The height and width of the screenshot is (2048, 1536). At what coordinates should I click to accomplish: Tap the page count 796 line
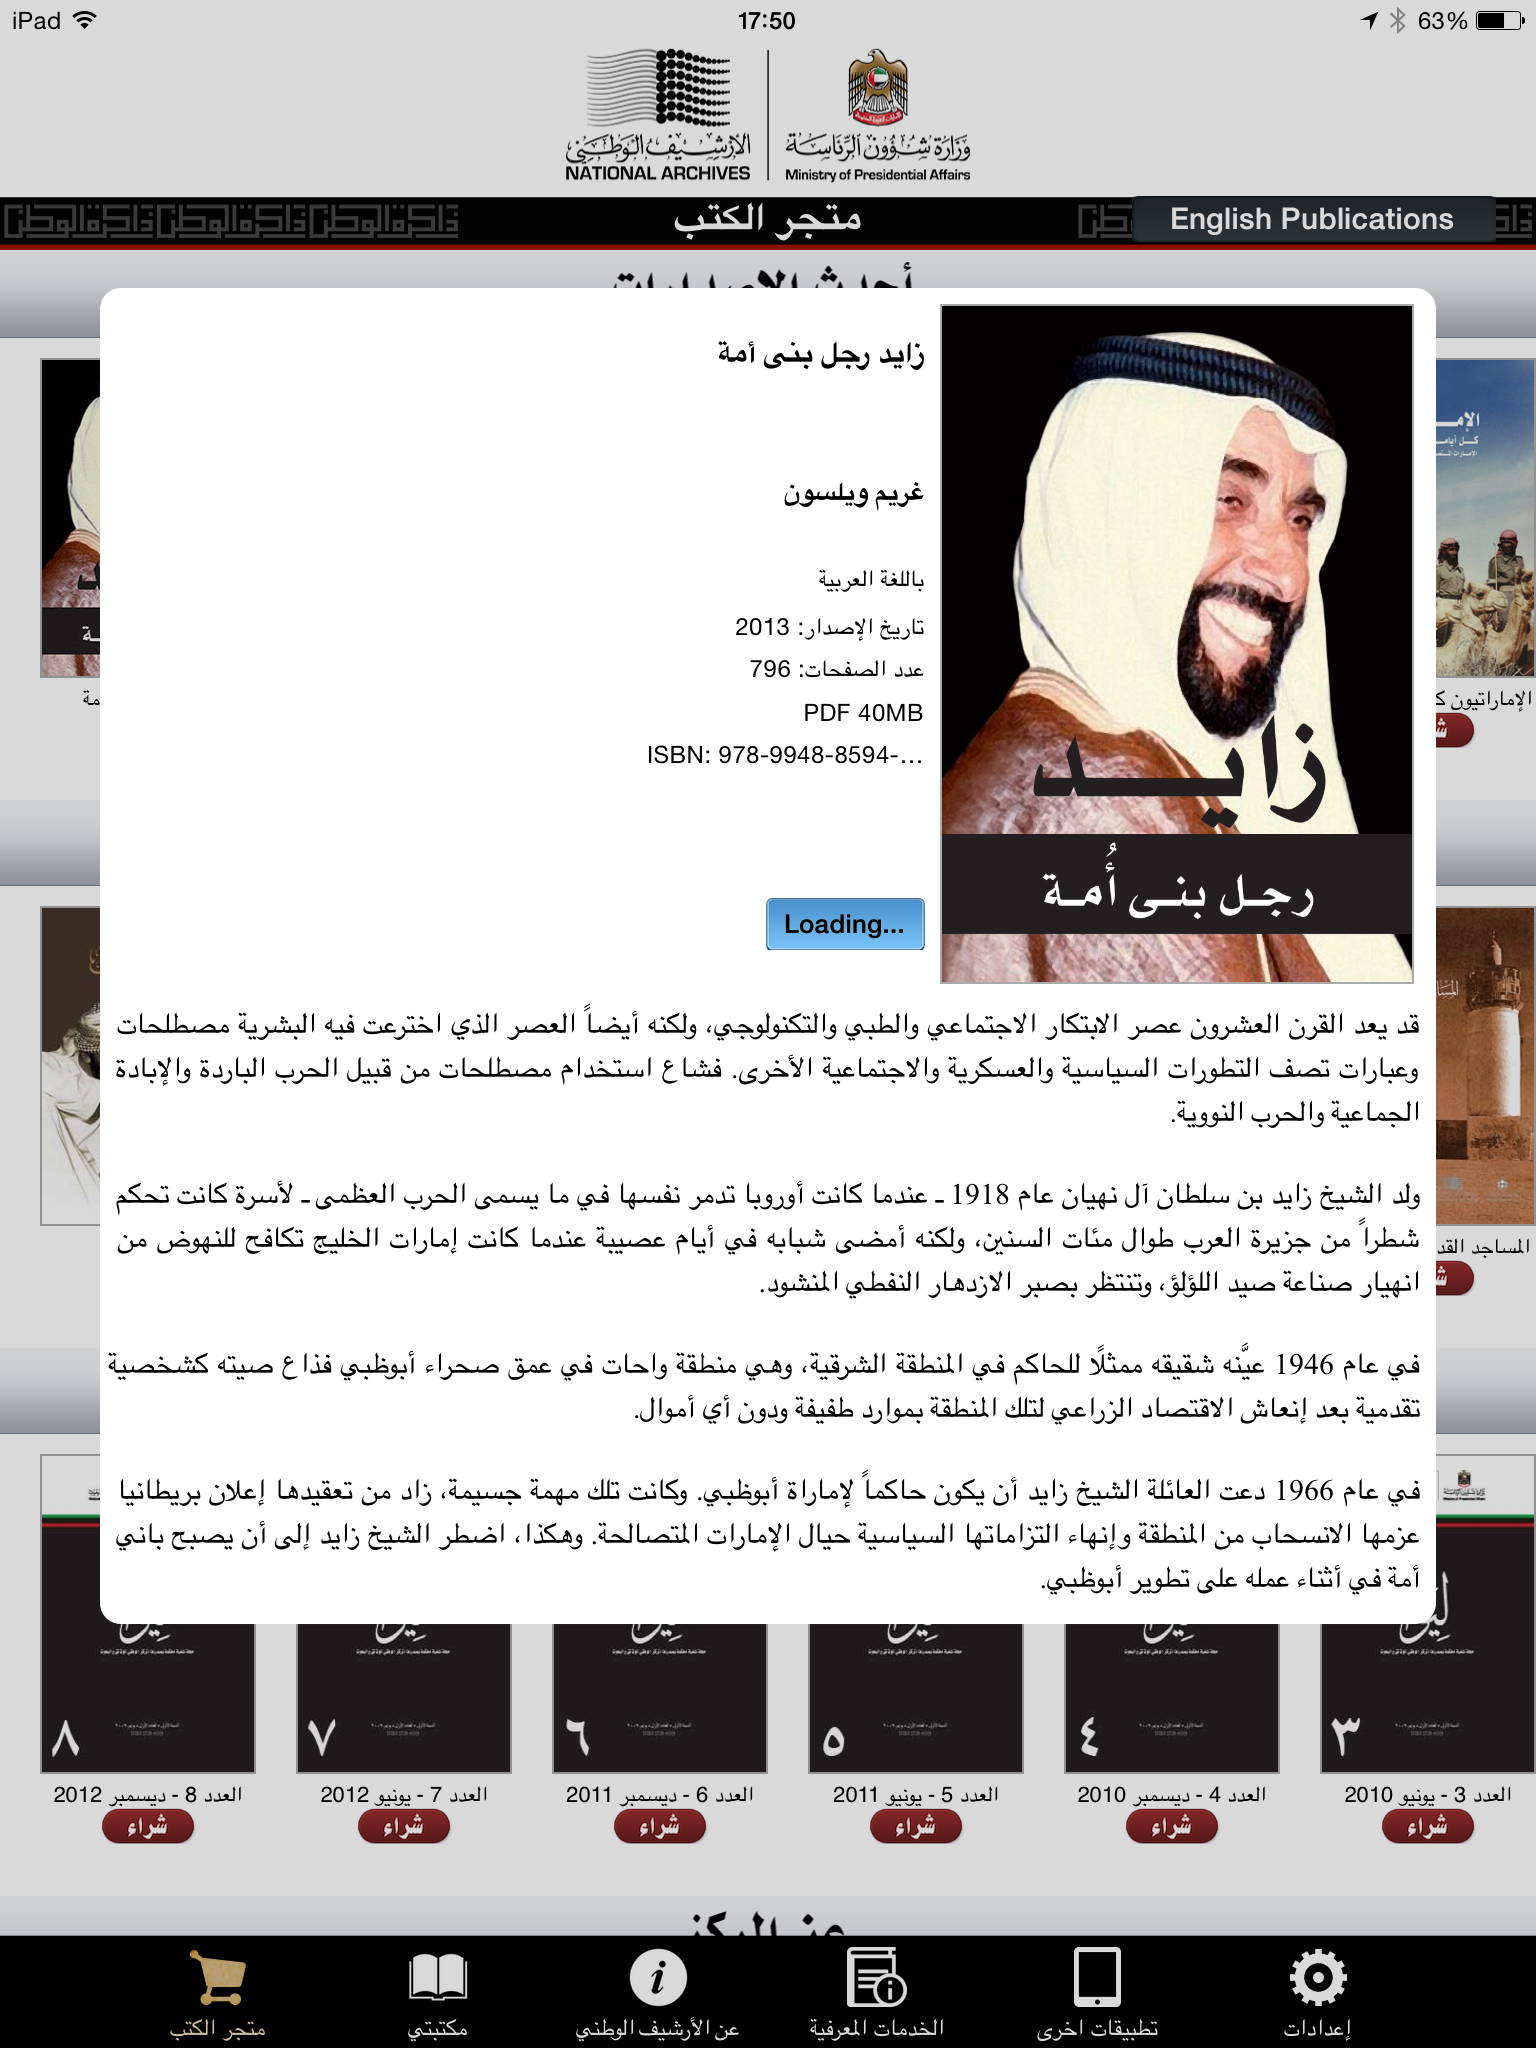point(836,669)
